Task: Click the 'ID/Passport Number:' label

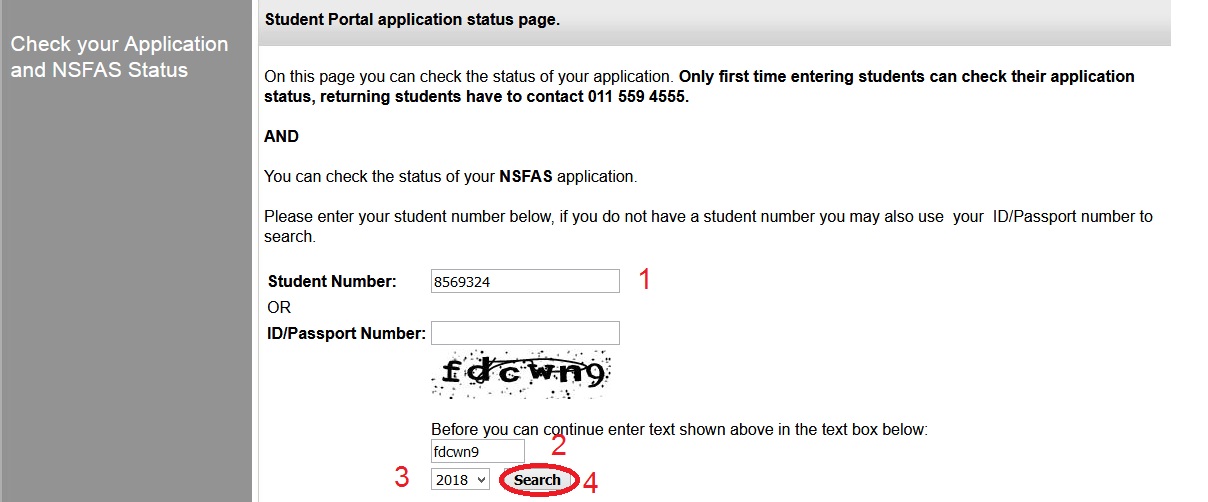Action: (x=346, y=333)
